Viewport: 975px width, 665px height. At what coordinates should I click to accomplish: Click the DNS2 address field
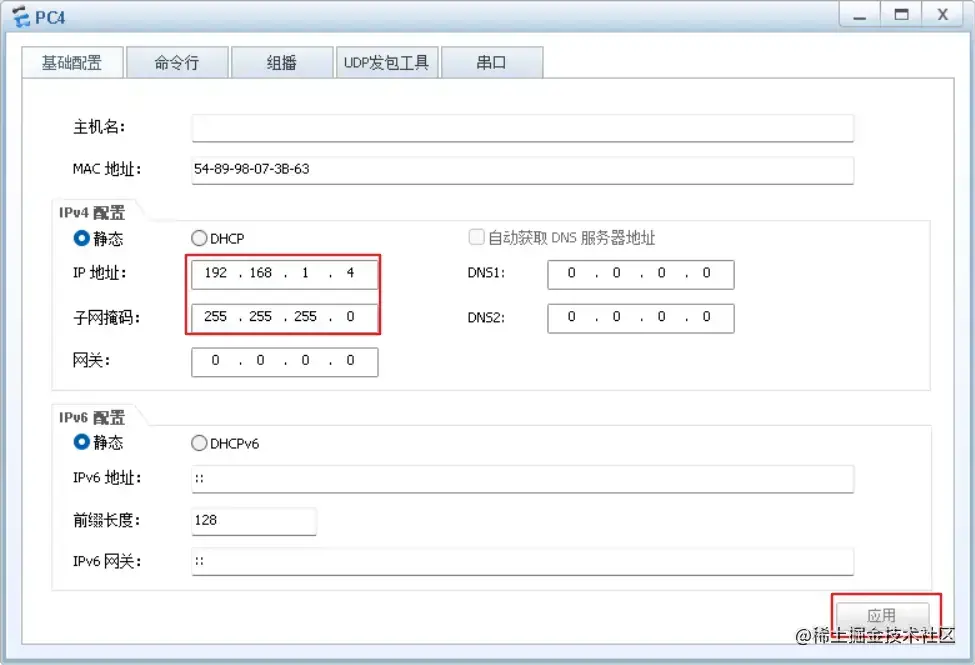pyautogui.click(x=640, y=318)
